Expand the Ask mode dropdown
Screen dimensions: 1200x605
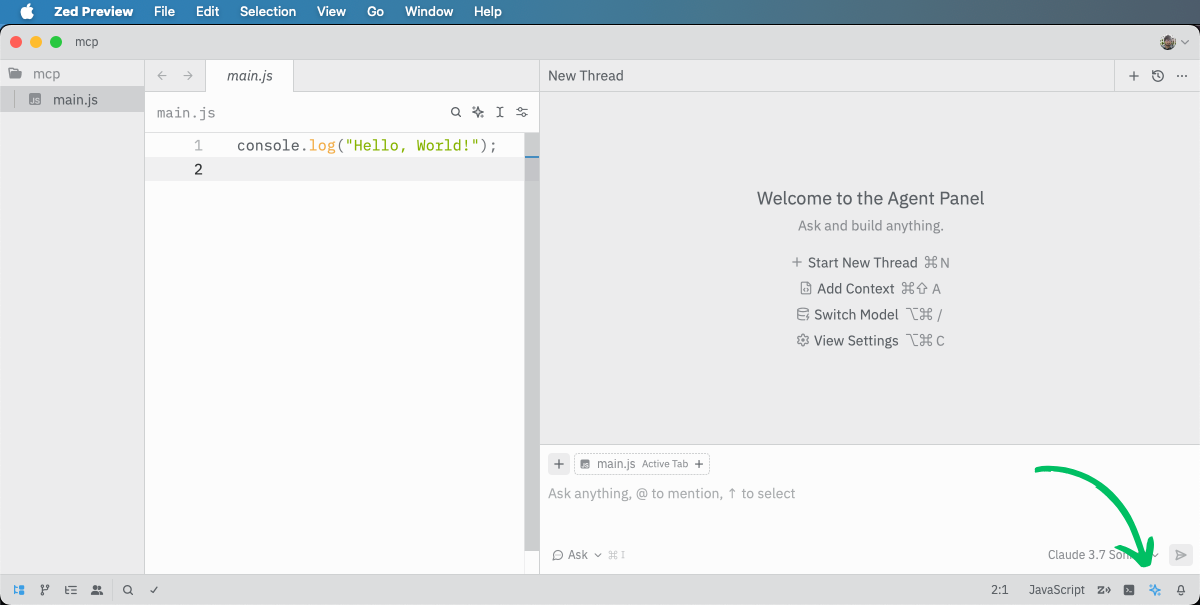(578, 555)
